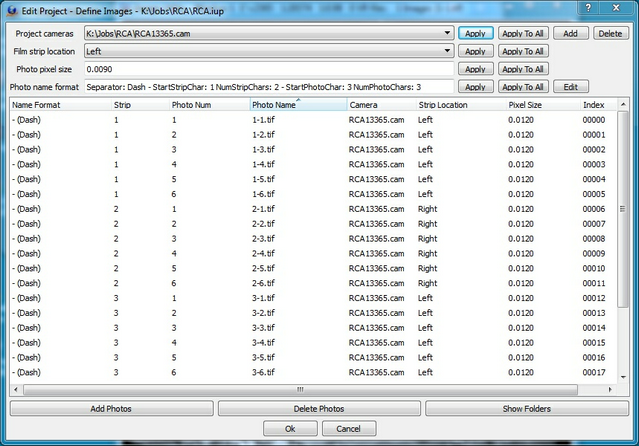This screenshot has width=639, height=446.
Task: Click Right strip location in 2-1.tif row
Action: tap(427, 209)
